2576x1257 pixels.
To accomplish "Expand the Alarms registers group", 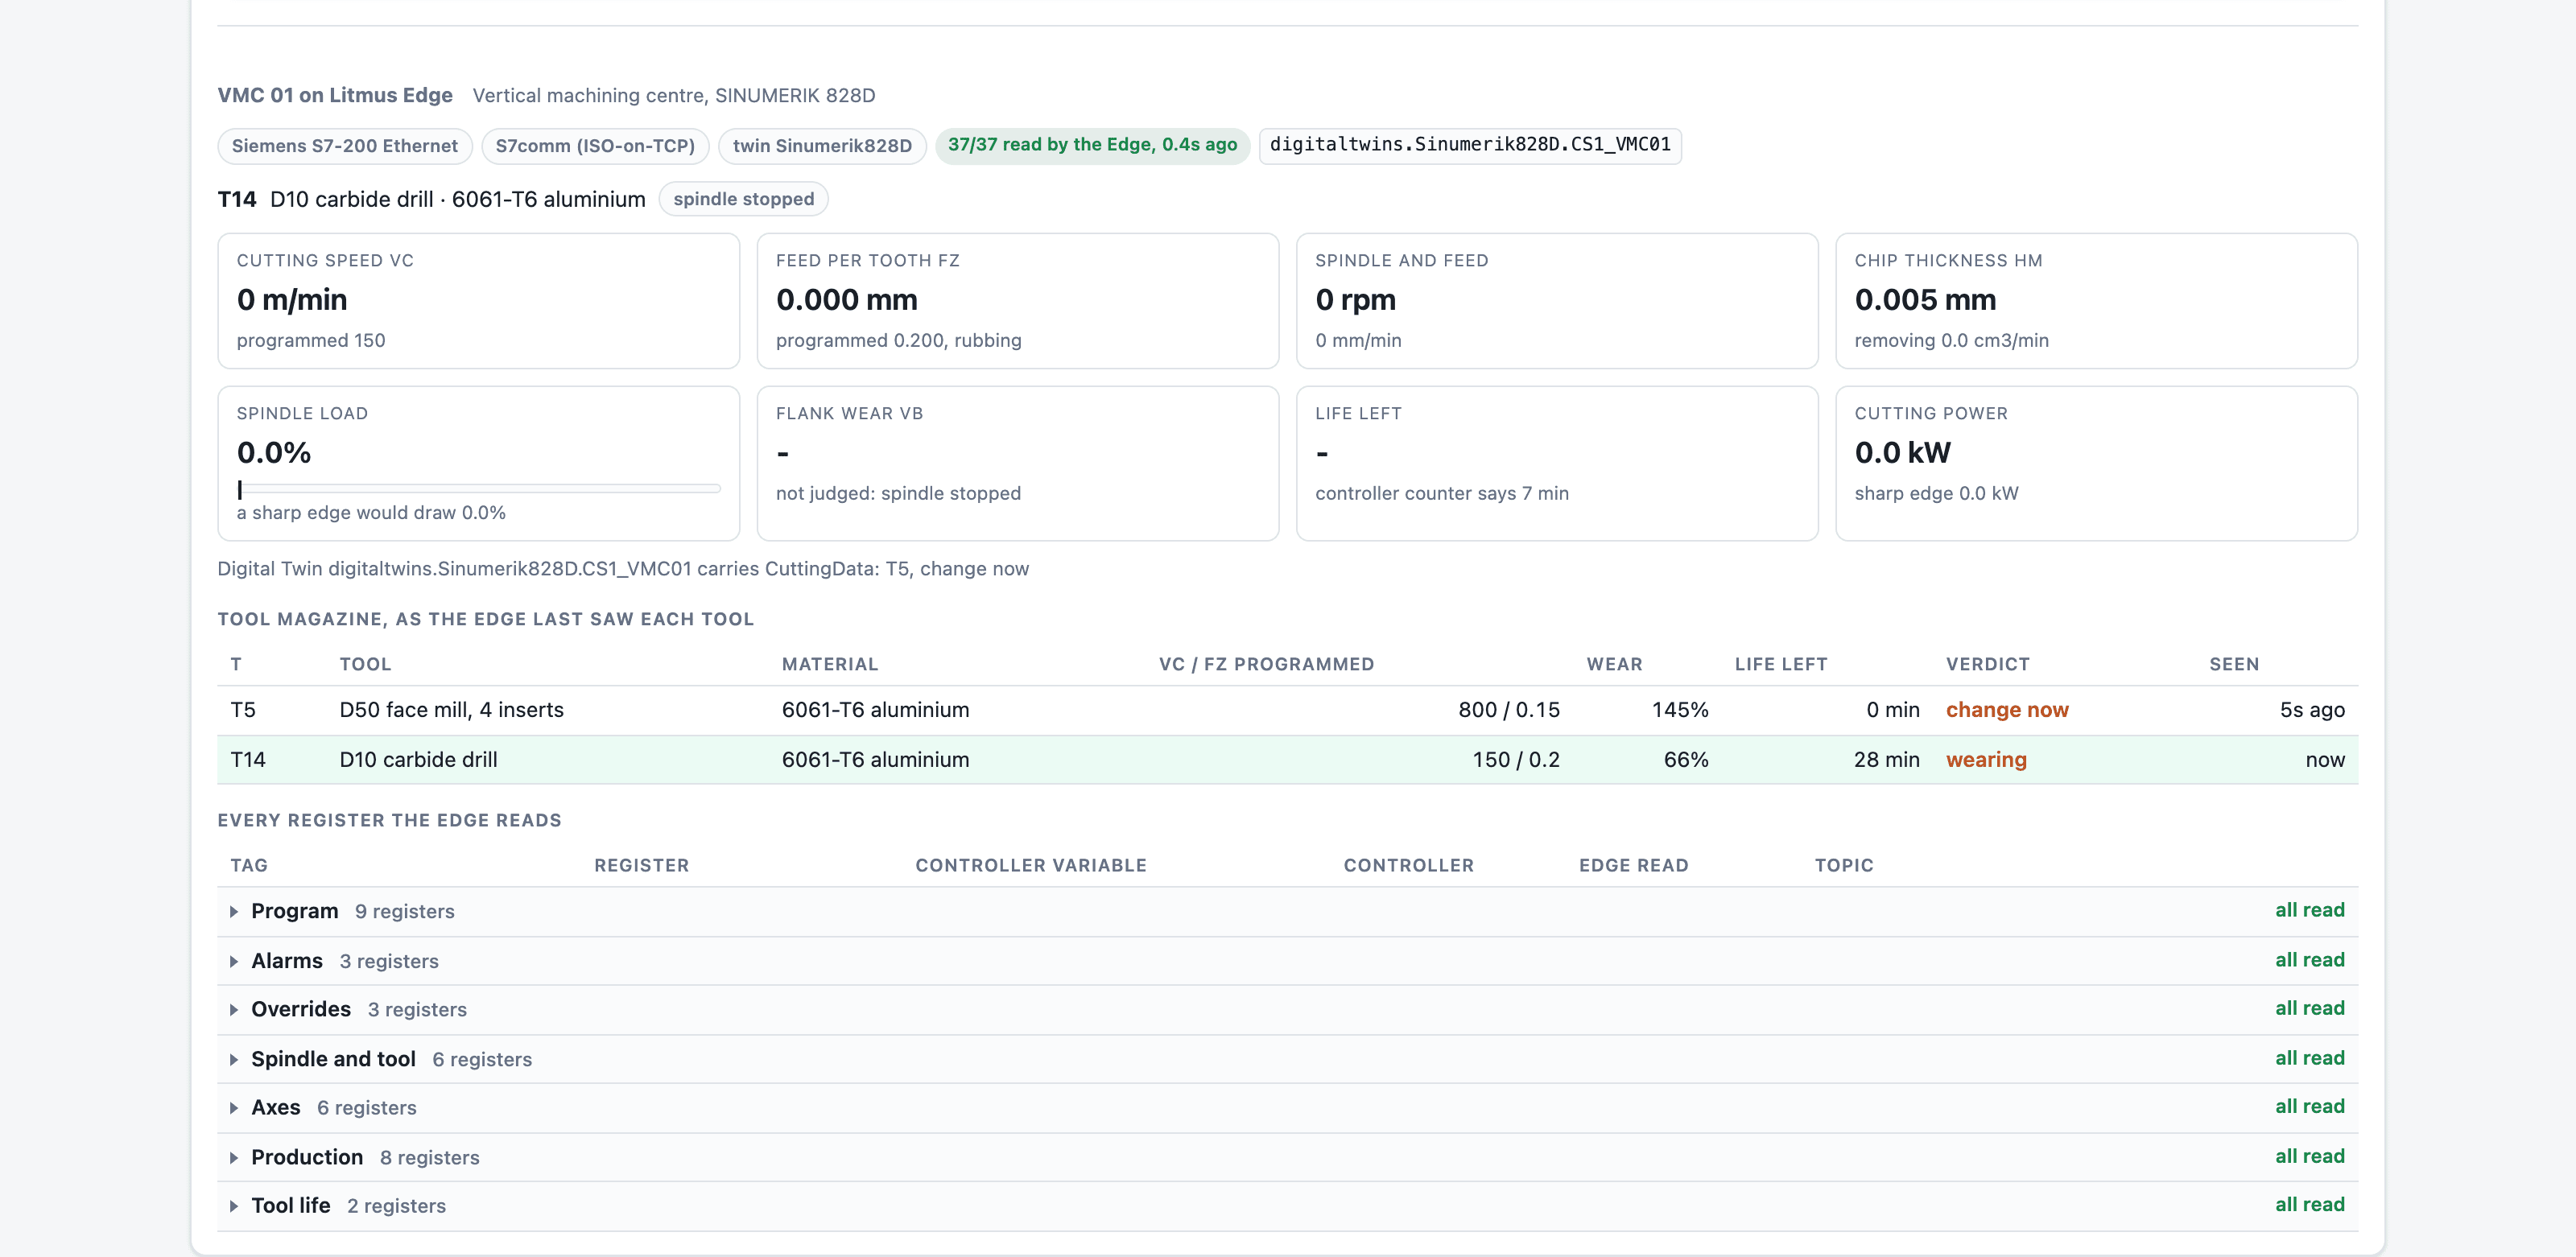I will (1287, 961).
